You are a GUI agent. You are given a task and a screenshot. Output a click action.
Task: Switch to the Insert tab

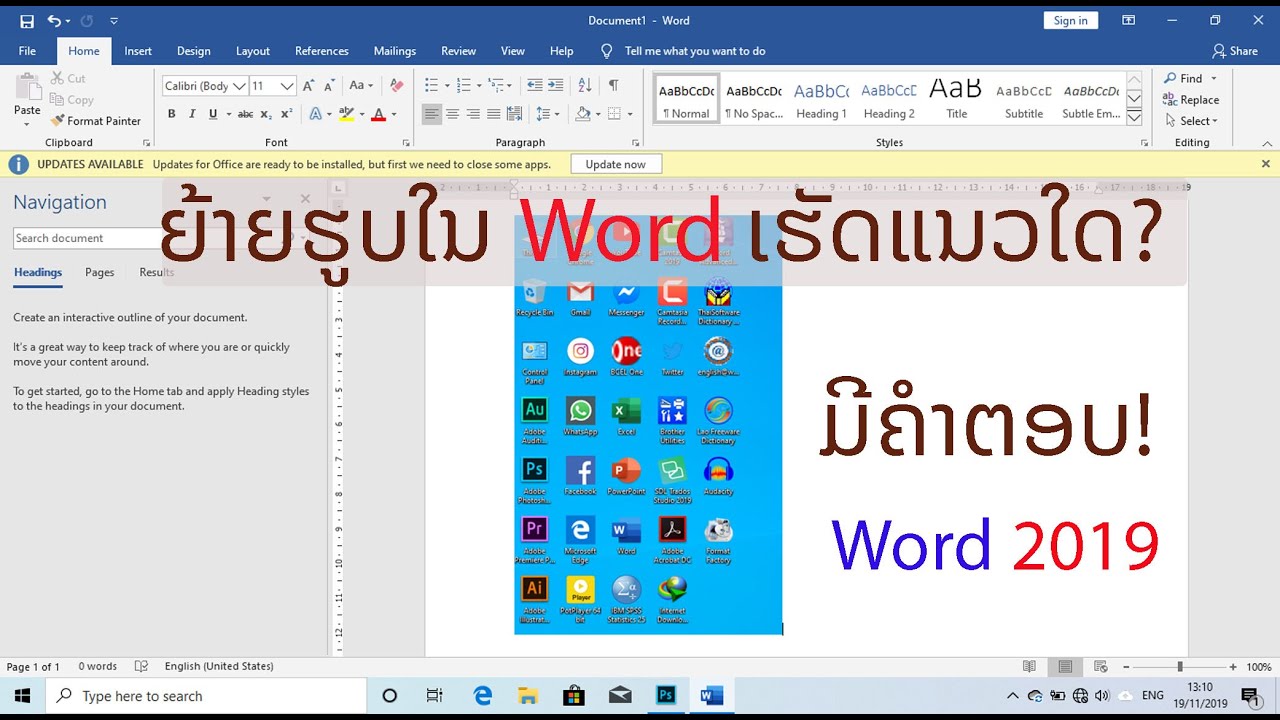tap(138, 51)
